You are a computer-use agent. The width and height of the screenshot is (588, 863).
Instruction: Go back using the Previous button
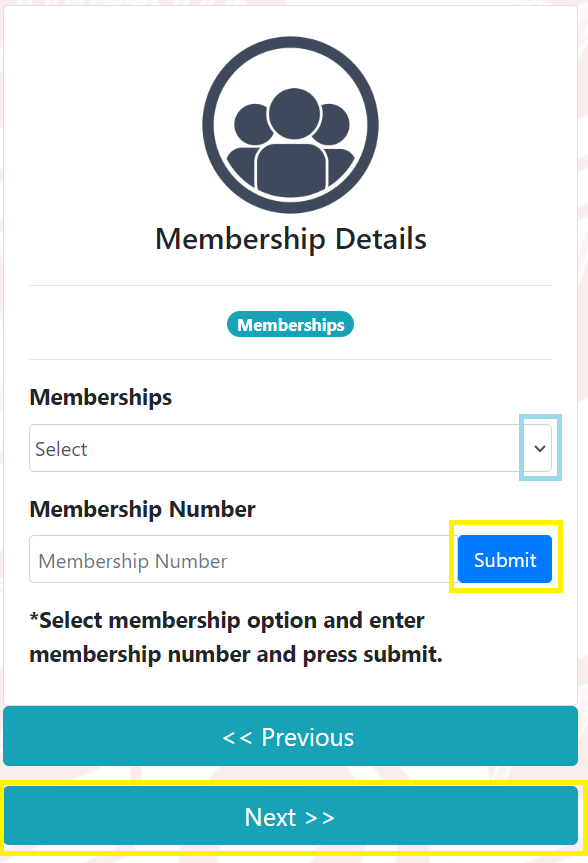pos(290,736)
